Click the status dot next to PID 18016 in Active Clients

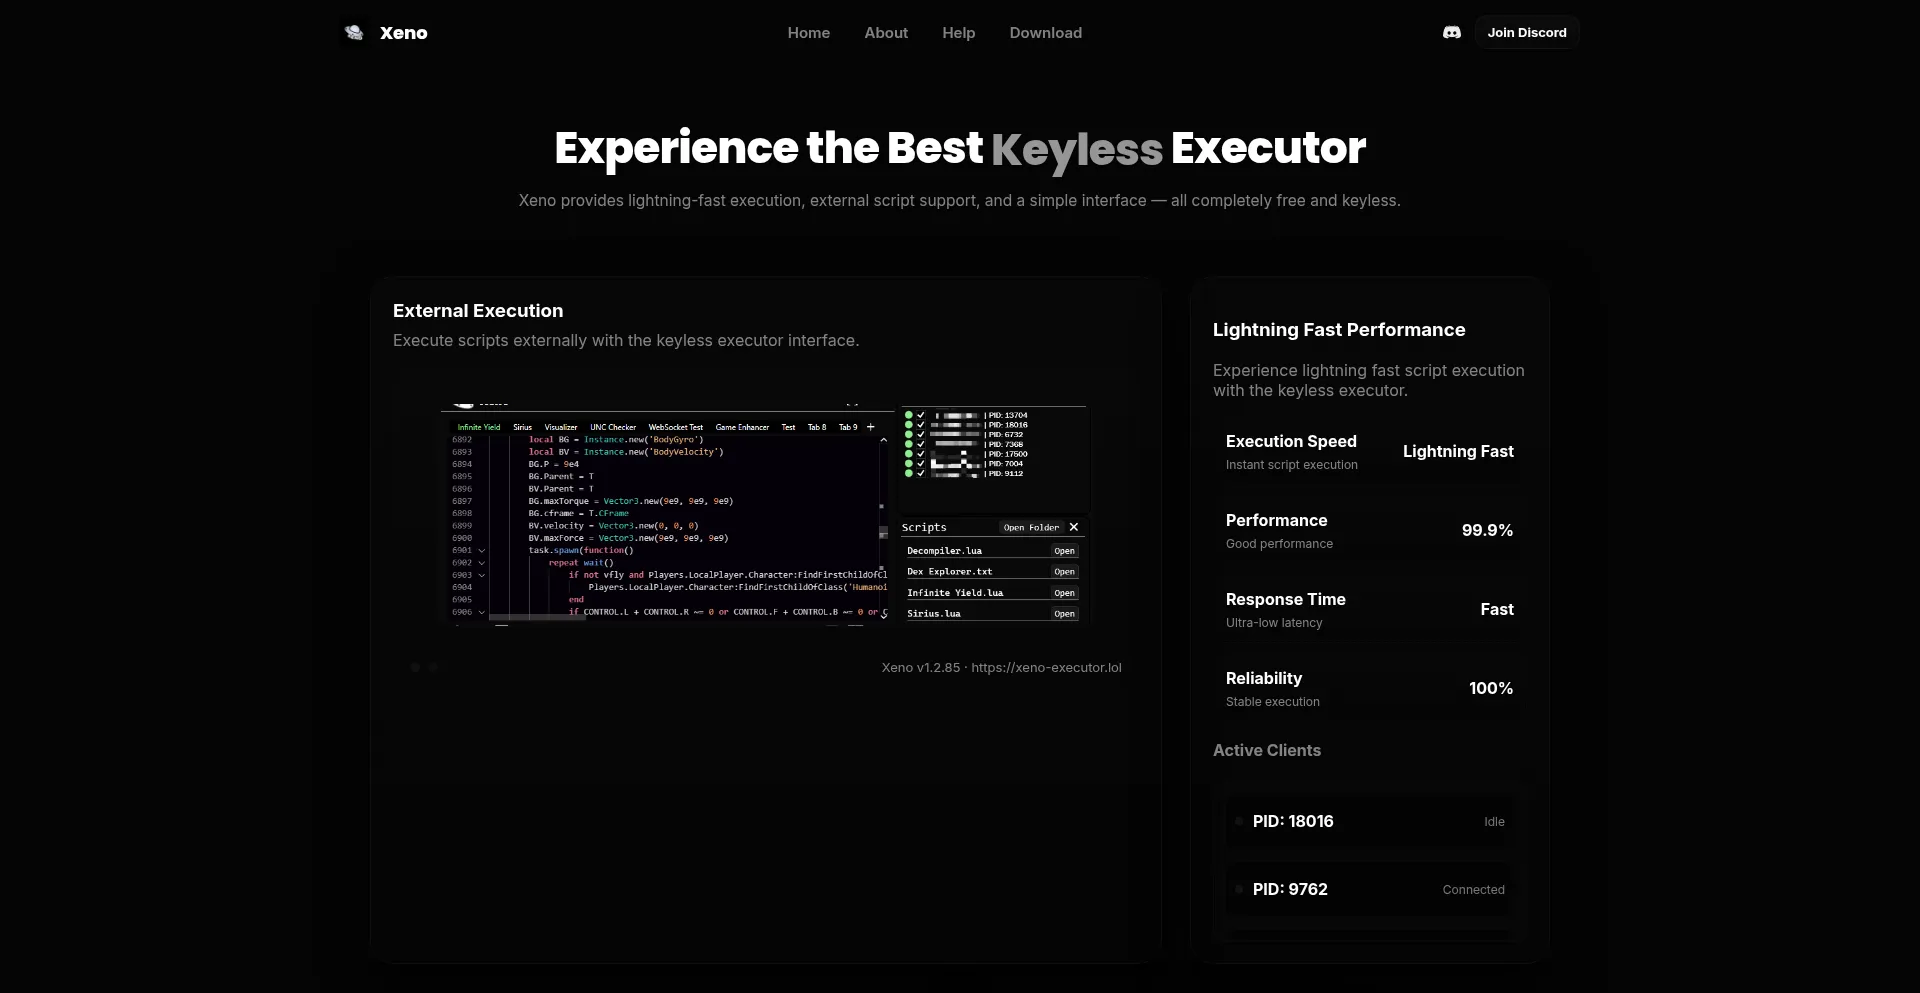1240,821
